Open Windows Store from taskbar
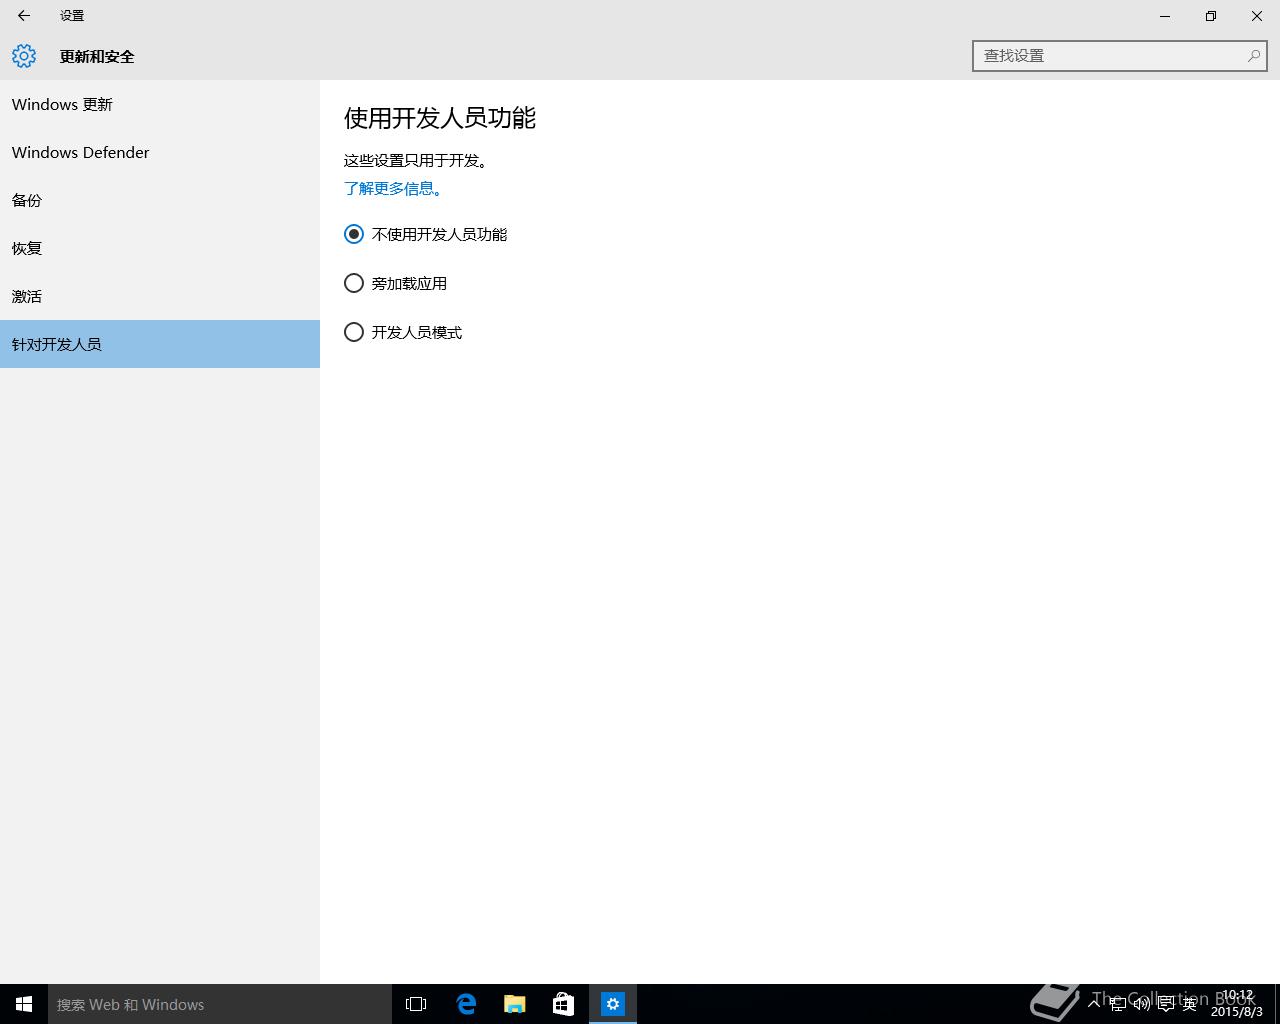 click(x=564, y=1004)
